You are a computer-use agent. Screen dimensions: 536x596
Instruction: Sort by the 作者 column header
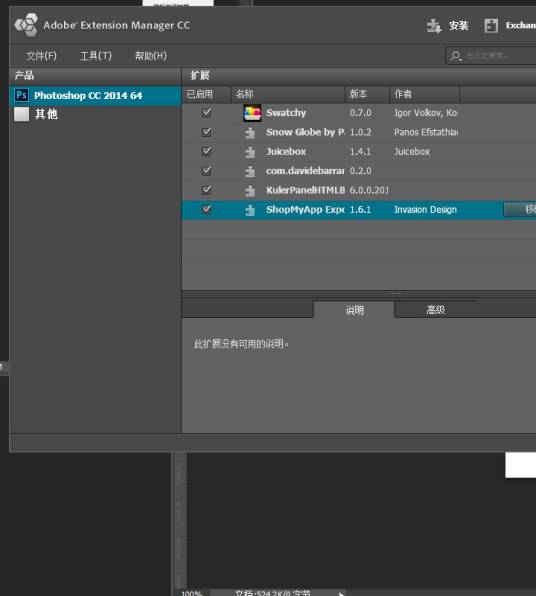[x=425, y=94]
